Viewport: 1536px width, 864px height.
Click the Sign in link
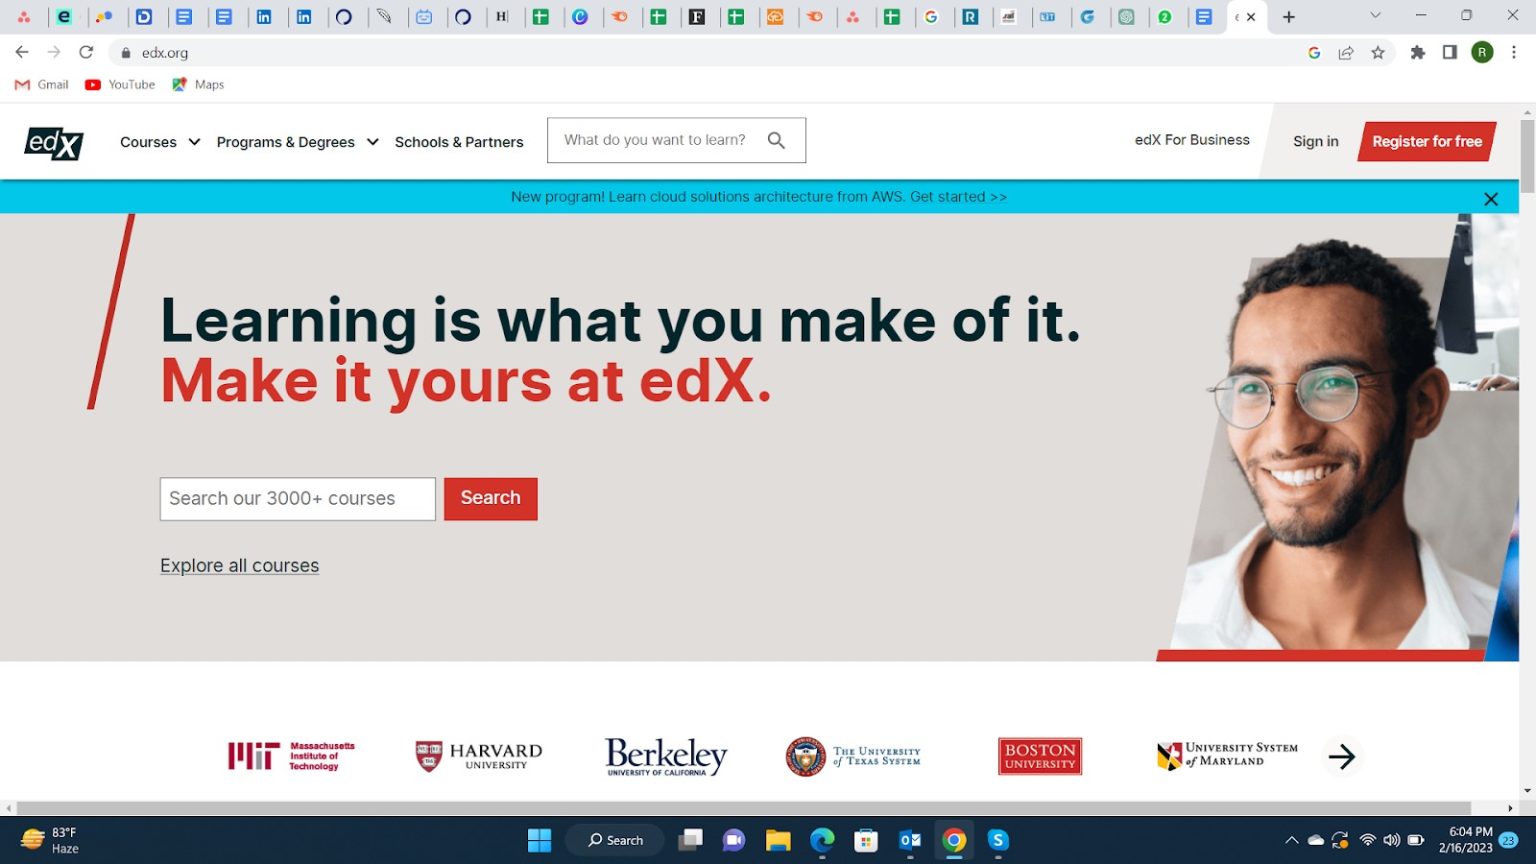click(x=1315, y=141)
